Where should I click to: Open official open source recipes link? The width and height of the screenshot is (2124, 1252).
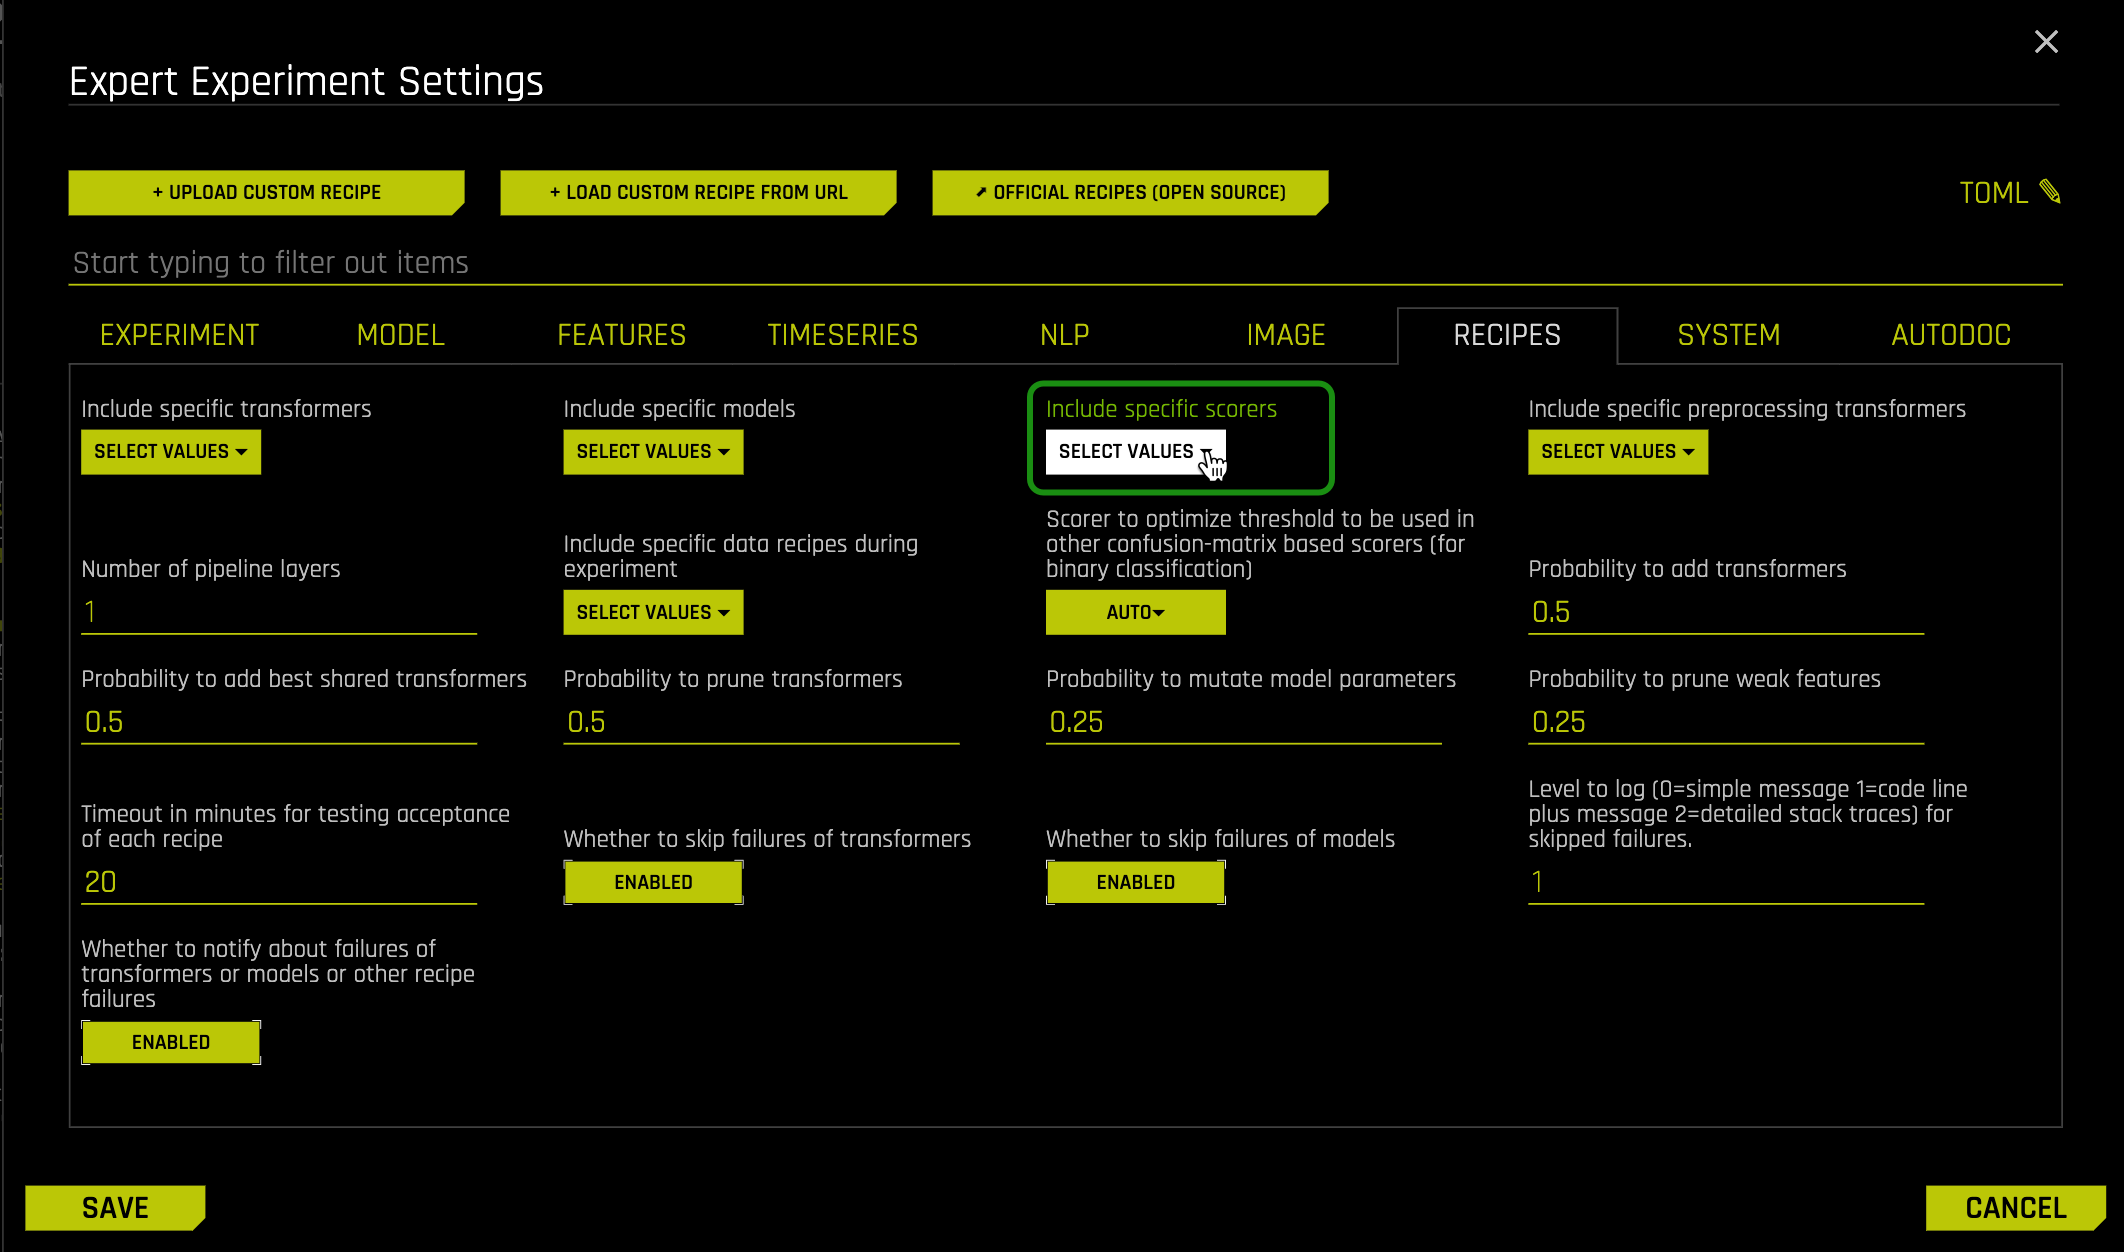(x=1130, y=192)
